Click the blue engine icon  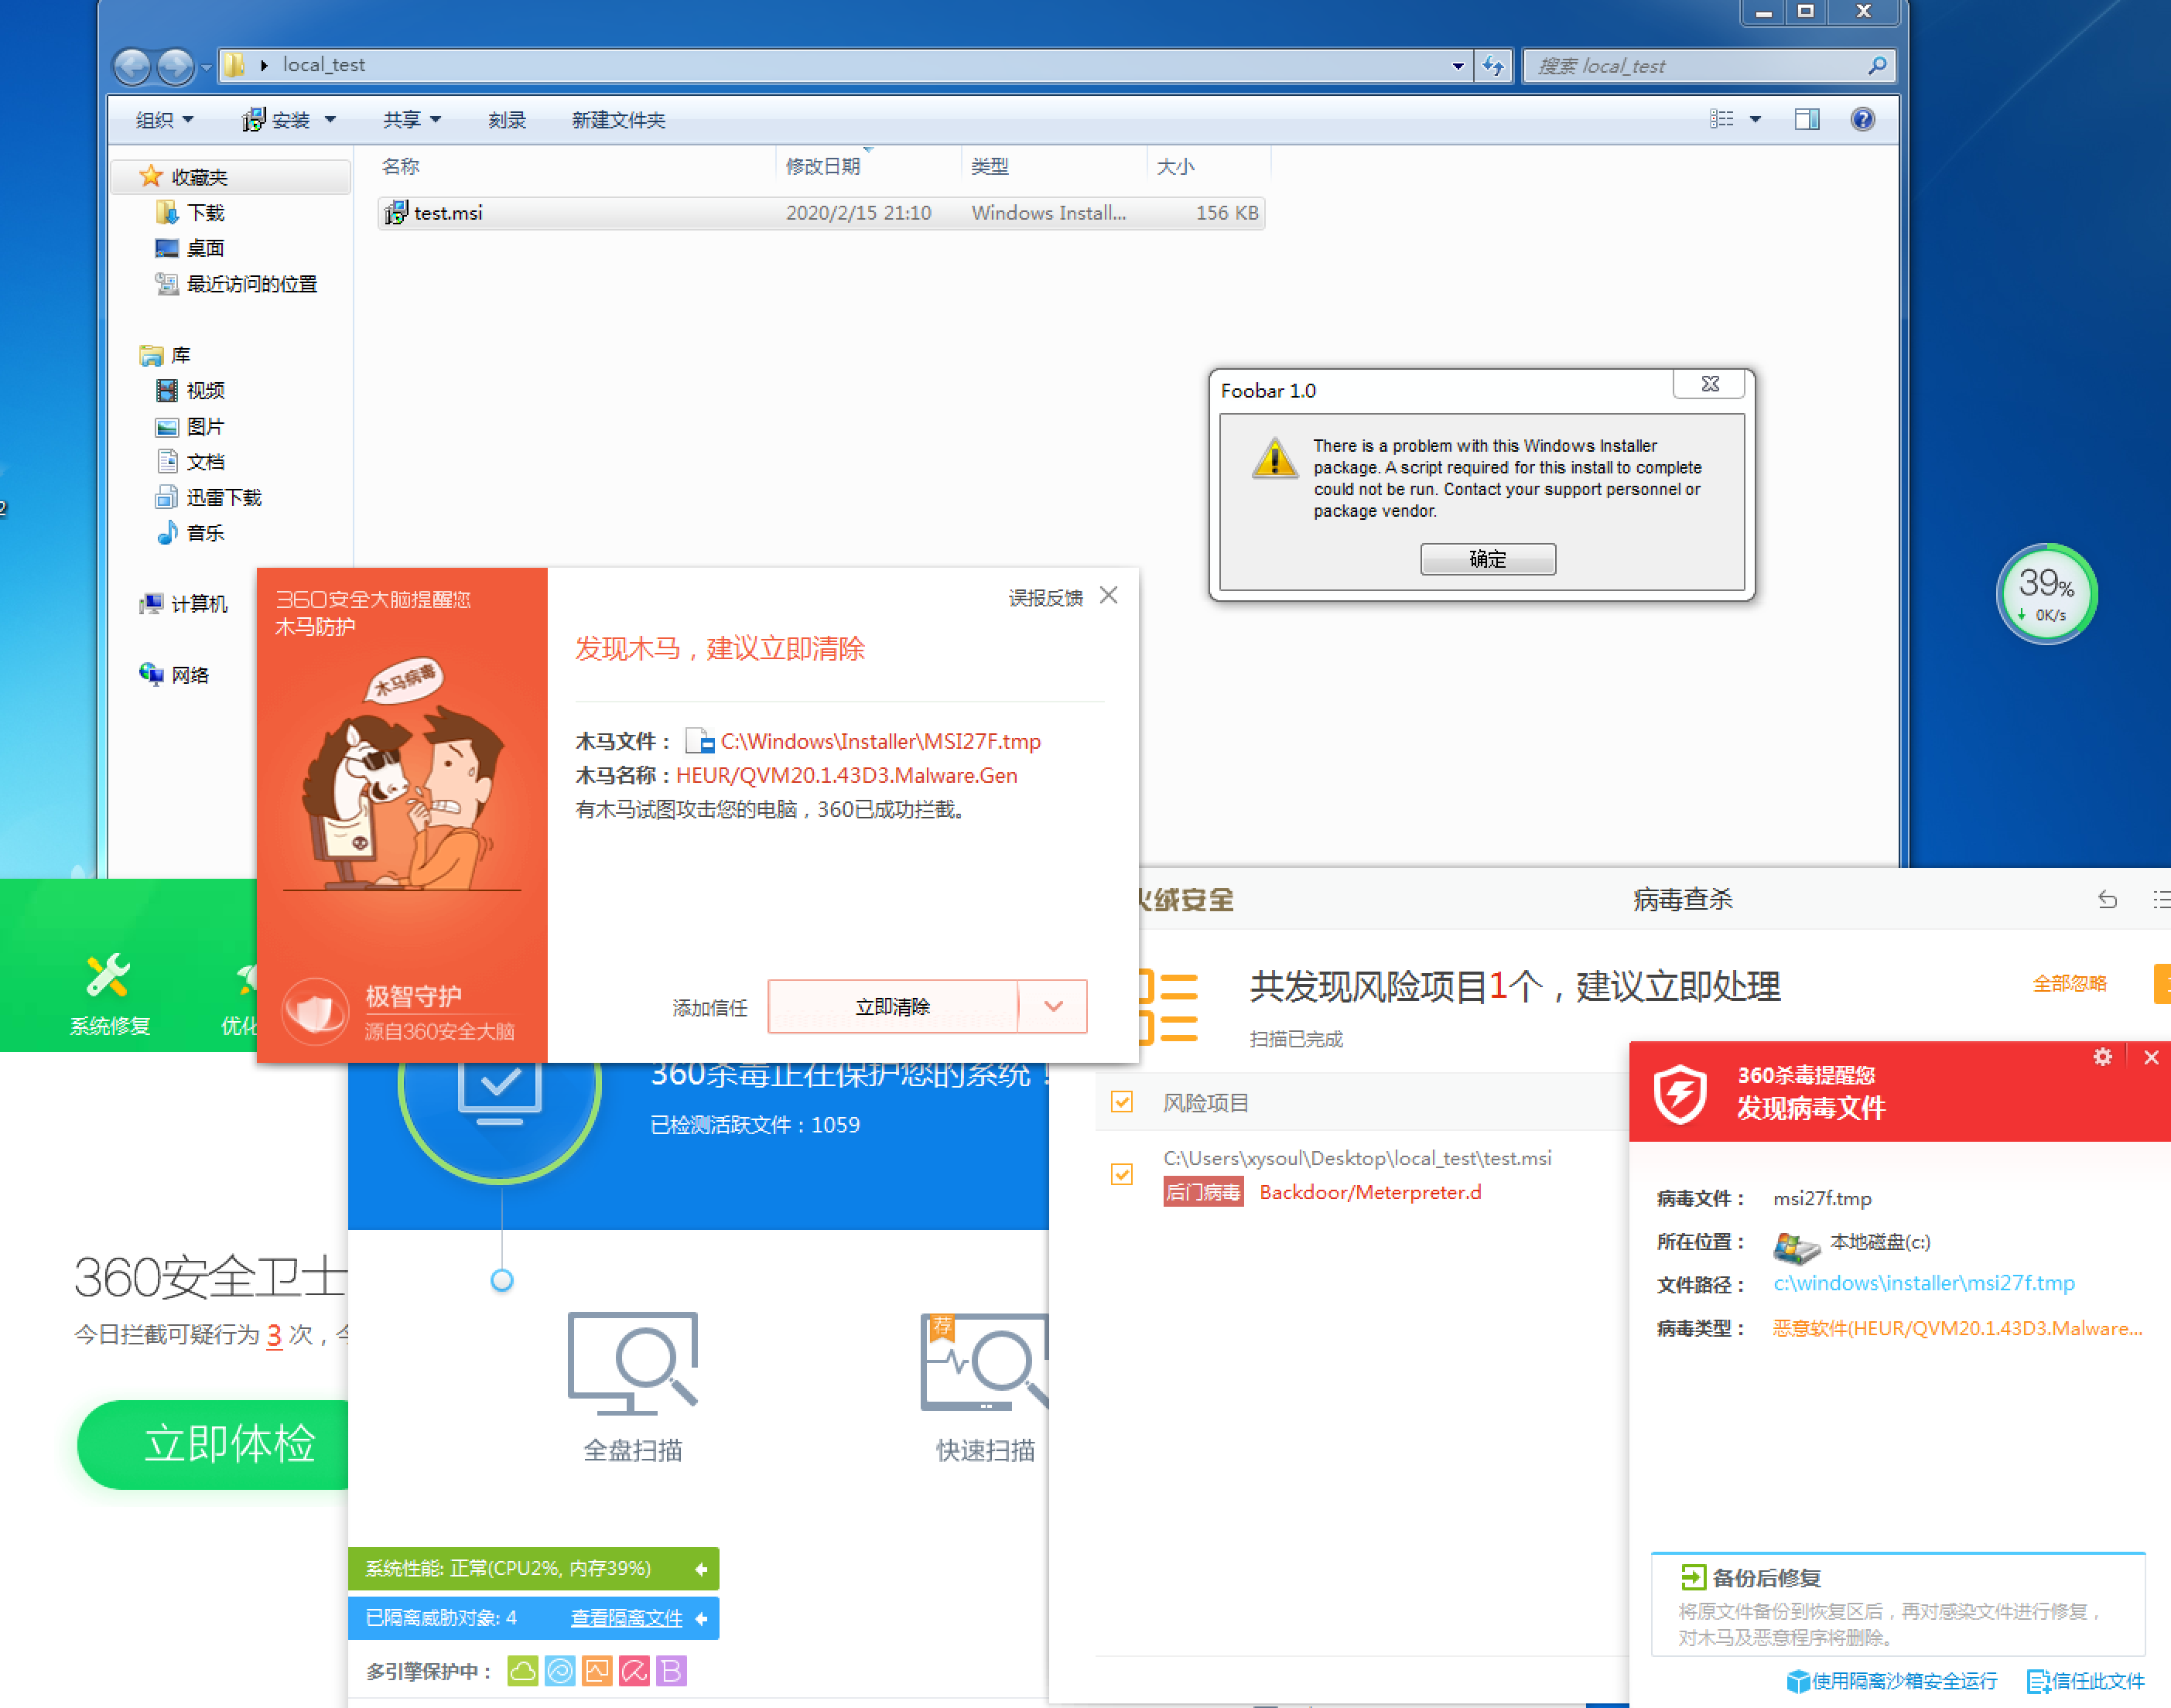tap(560, 1671)
